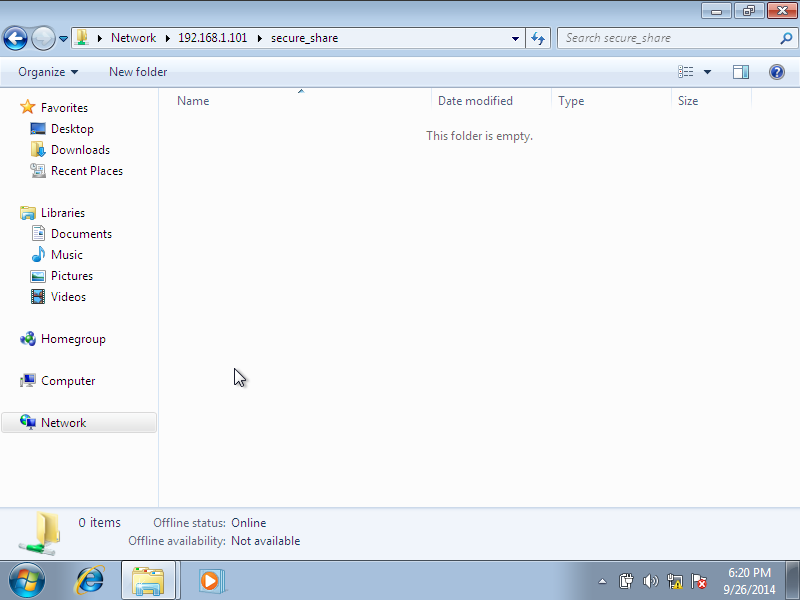Open the Documents library
800x600 pixels.
(x=81, y=234)
